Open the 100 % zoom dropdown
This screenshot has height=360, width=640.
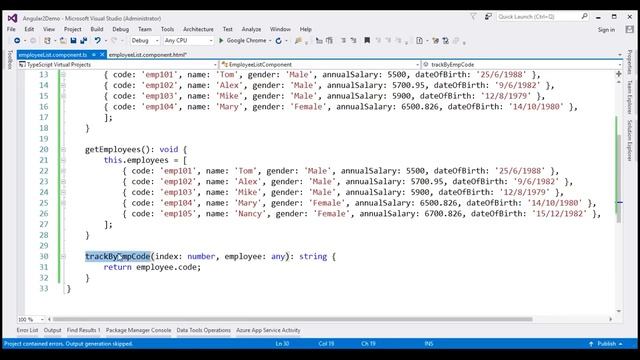click(x=31, y=319)
